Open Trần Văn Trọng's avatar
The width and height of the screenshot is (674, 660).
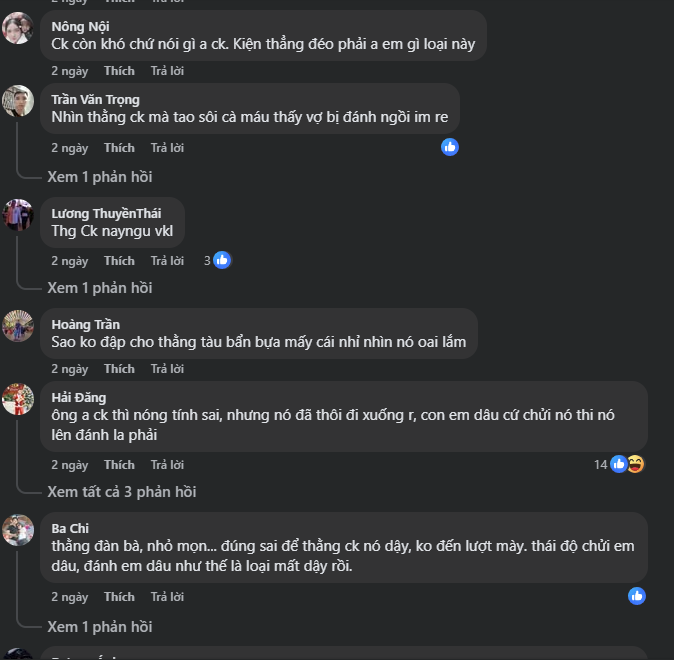click(x=18, y=101)
